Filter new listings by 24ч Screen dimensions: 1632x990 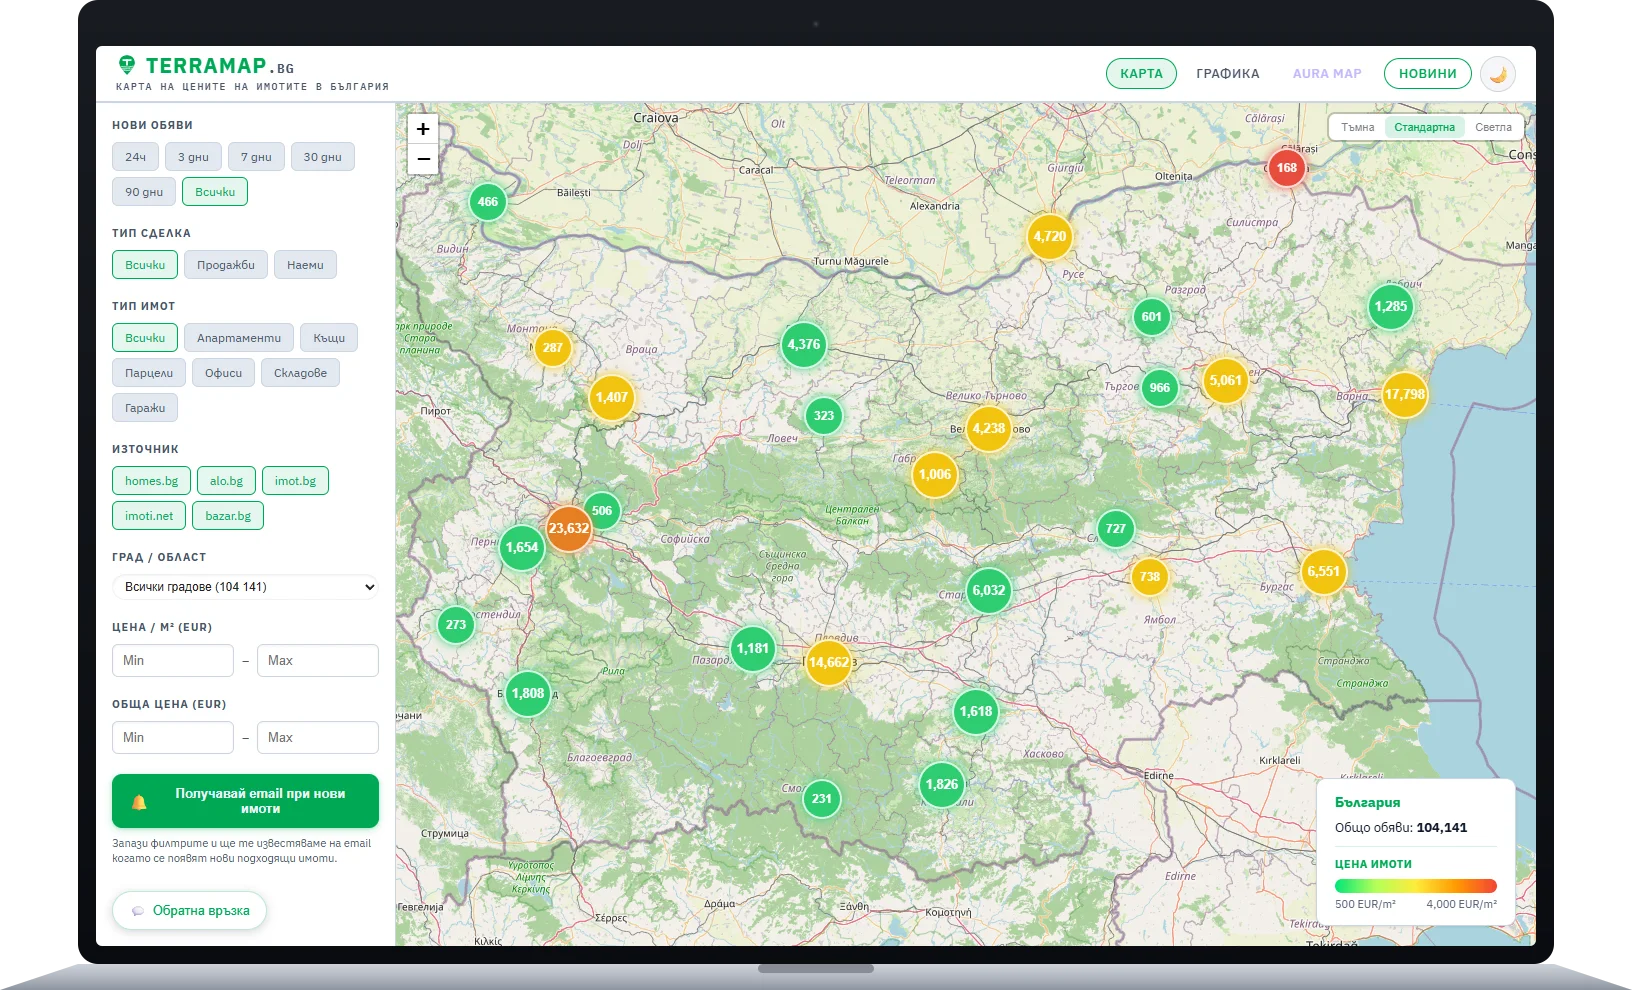[x=136, y=157]
